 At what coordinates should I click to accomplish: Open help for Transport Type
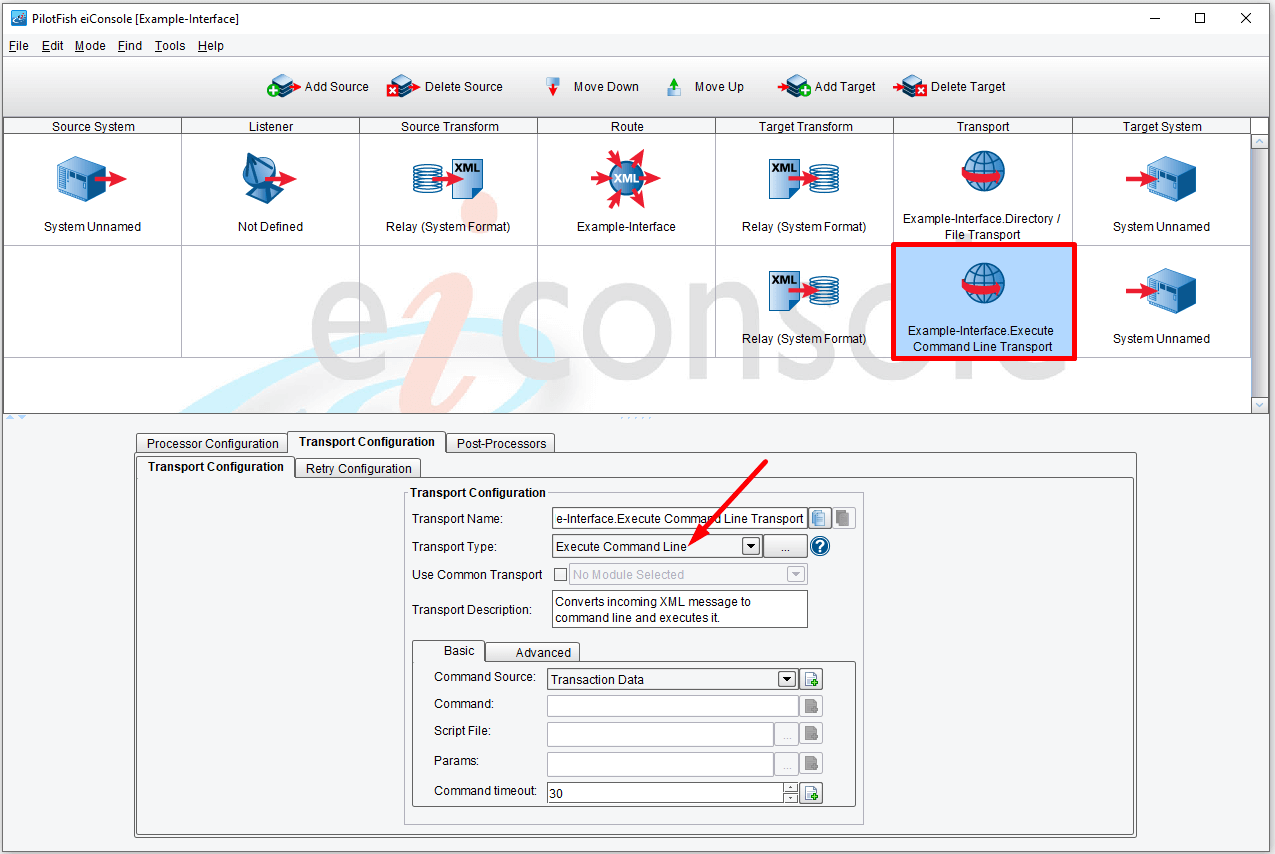point(820,546)
